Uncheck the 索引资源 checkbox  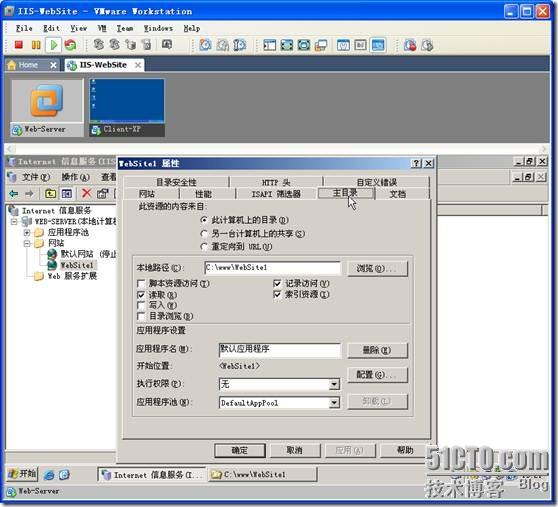(277, 294)
